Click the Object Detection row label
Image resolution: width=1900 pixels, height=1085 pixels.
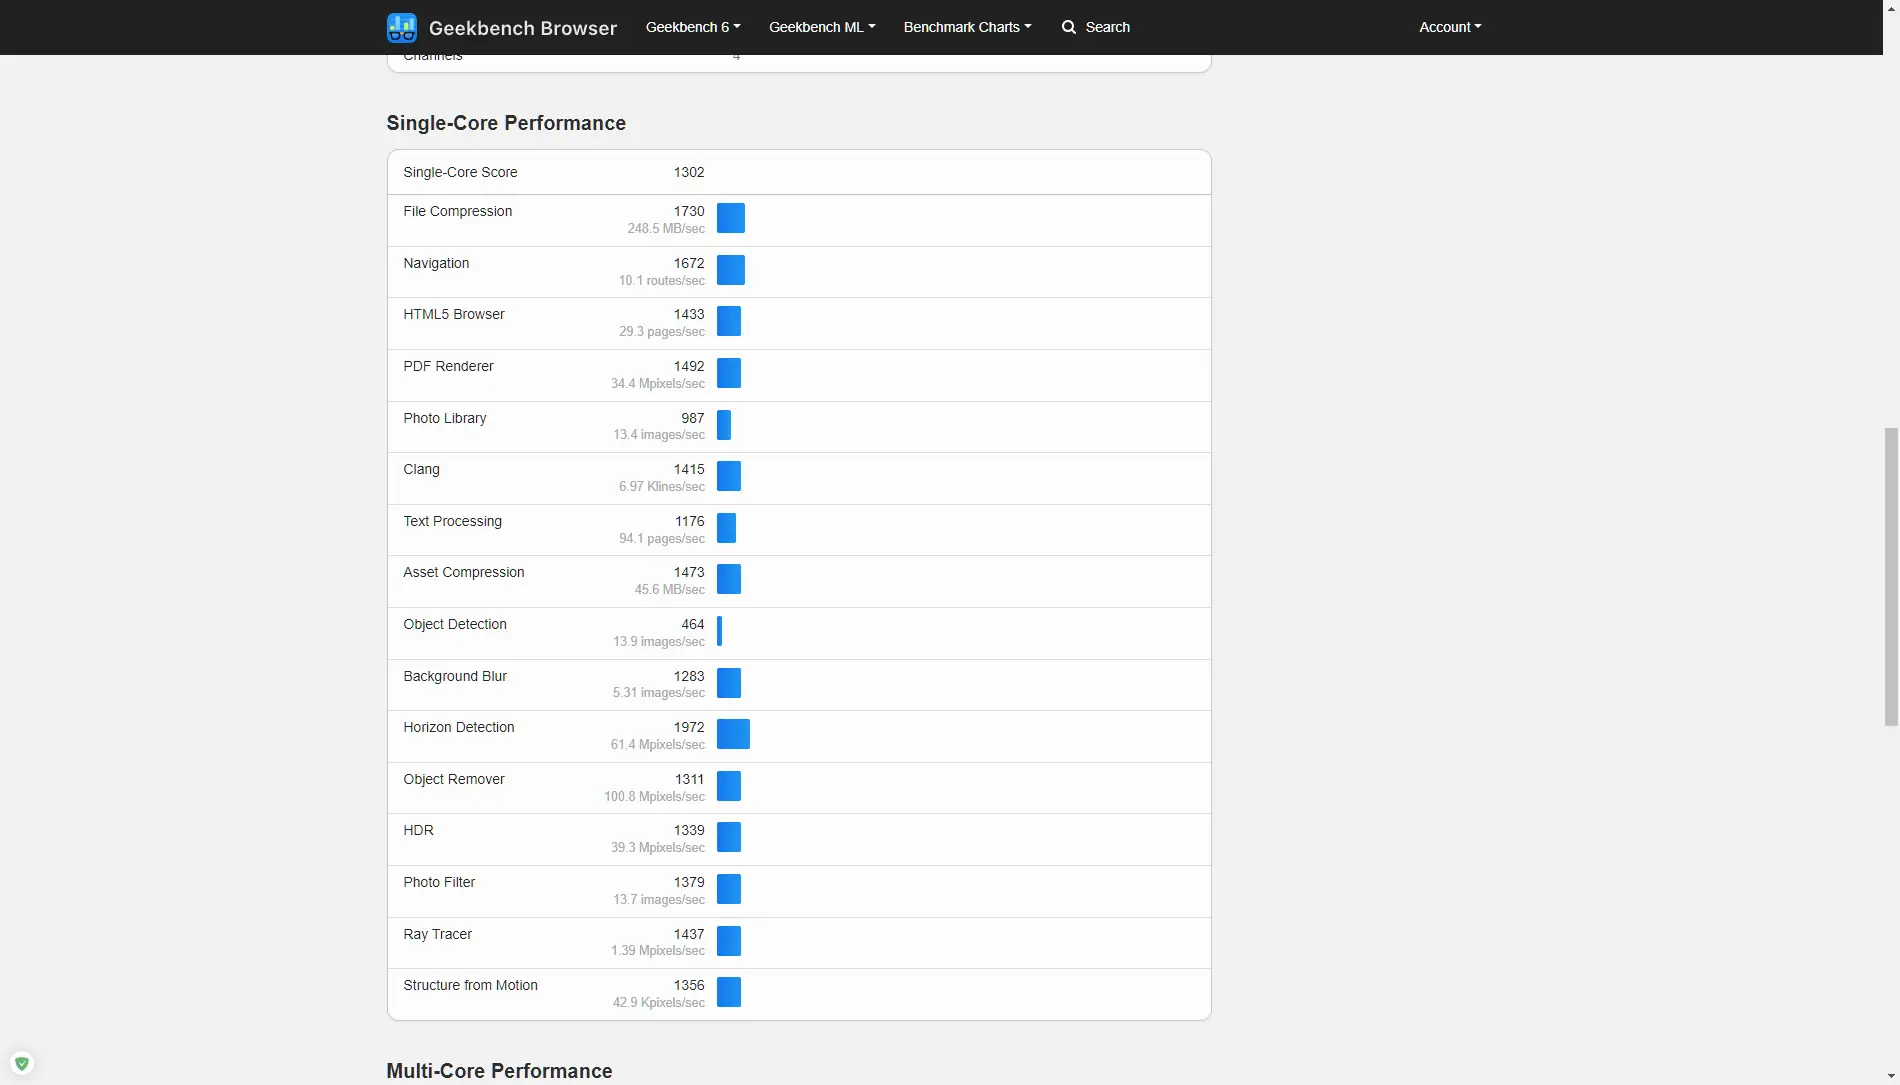click(x=455, y=624)
